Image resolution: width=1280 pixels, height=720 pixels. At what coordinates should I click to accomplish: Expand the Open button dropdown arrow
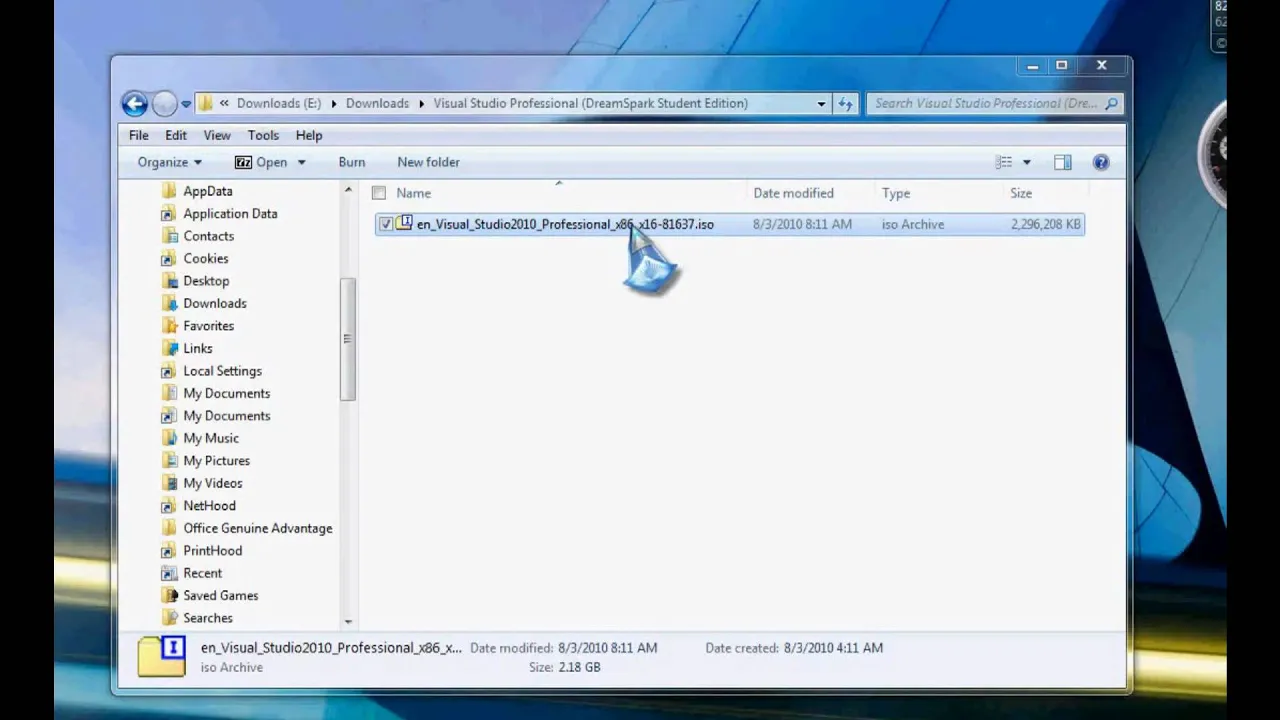coord(301,162)
